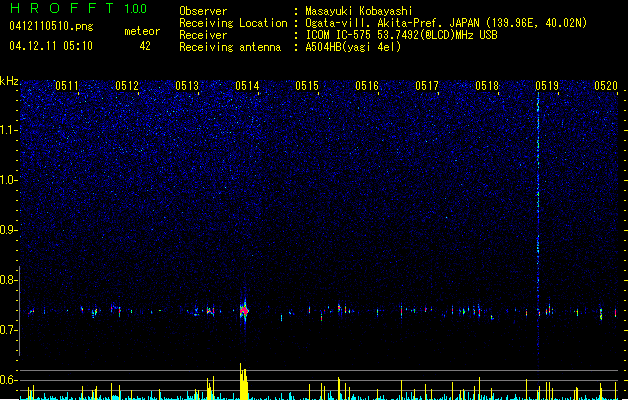The image size is (629, 400).
Task: Click the 0518 time marker
Action: click(x=487, y=86)
